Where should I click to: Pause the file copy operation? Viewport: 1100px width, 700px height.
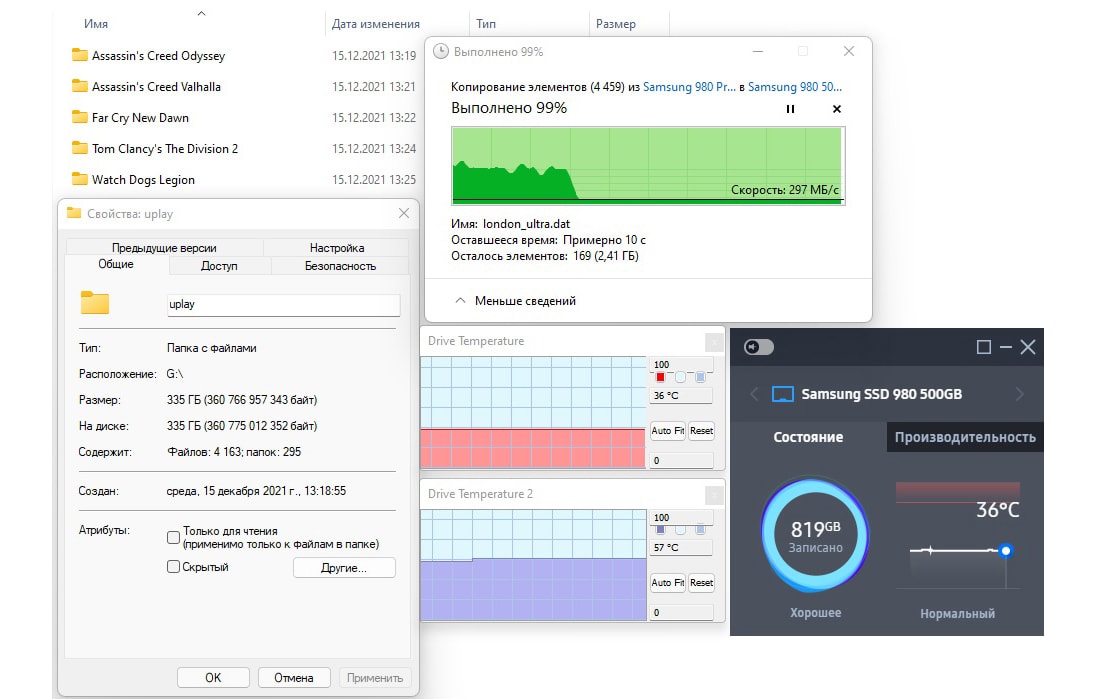790,109
